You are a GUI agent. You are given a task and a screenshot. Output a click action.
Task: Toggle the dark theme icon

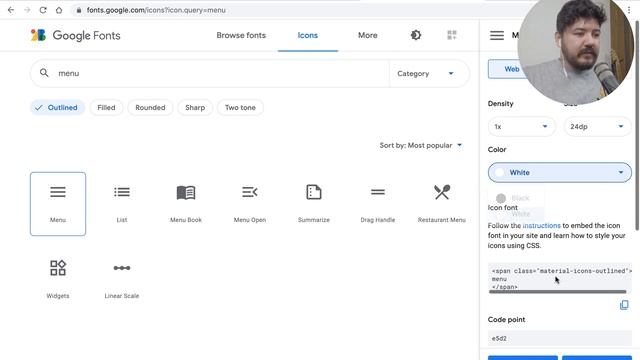click(416, 35)
